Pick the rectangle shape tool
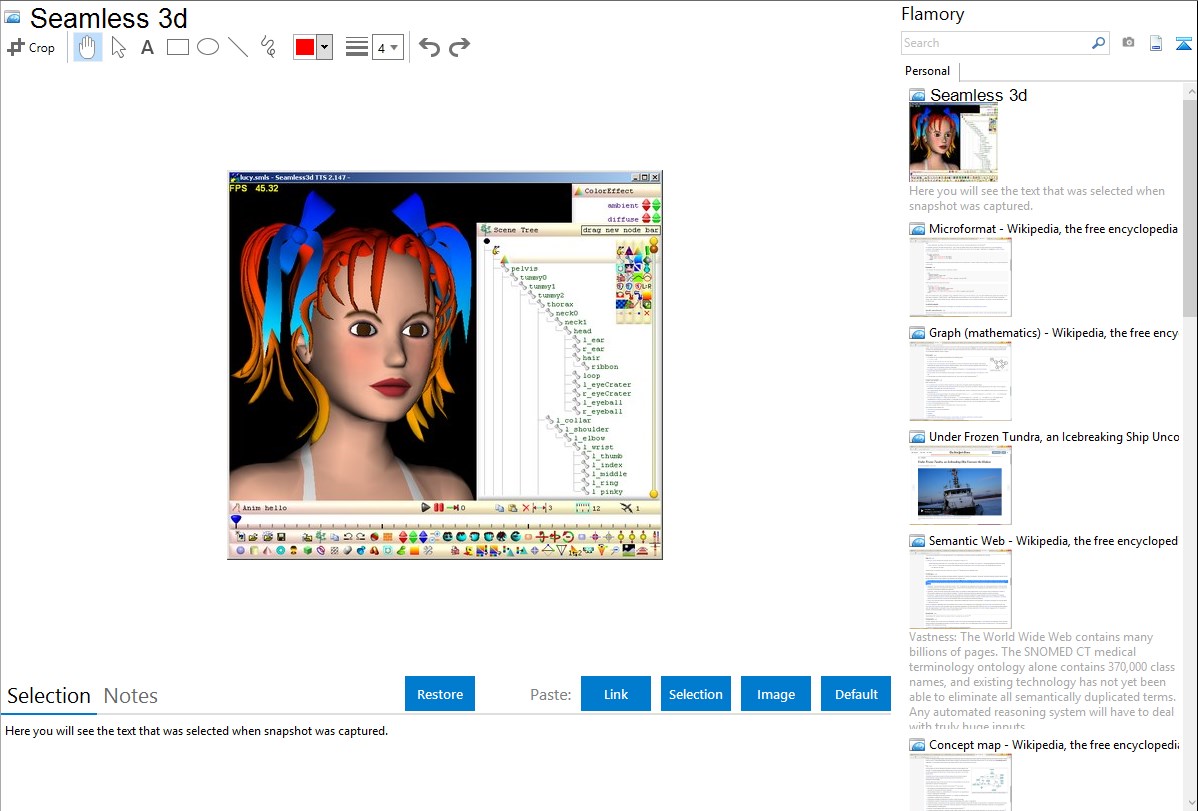1198x811 pixels. tap(177, 47)
